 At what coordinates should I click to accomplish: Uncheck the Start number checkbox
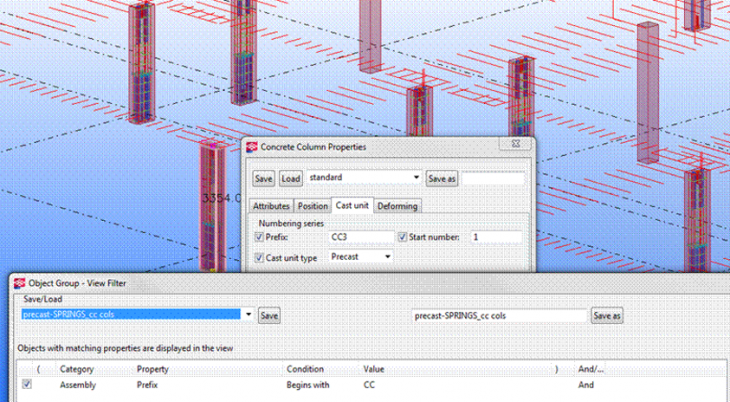(403, 237)
